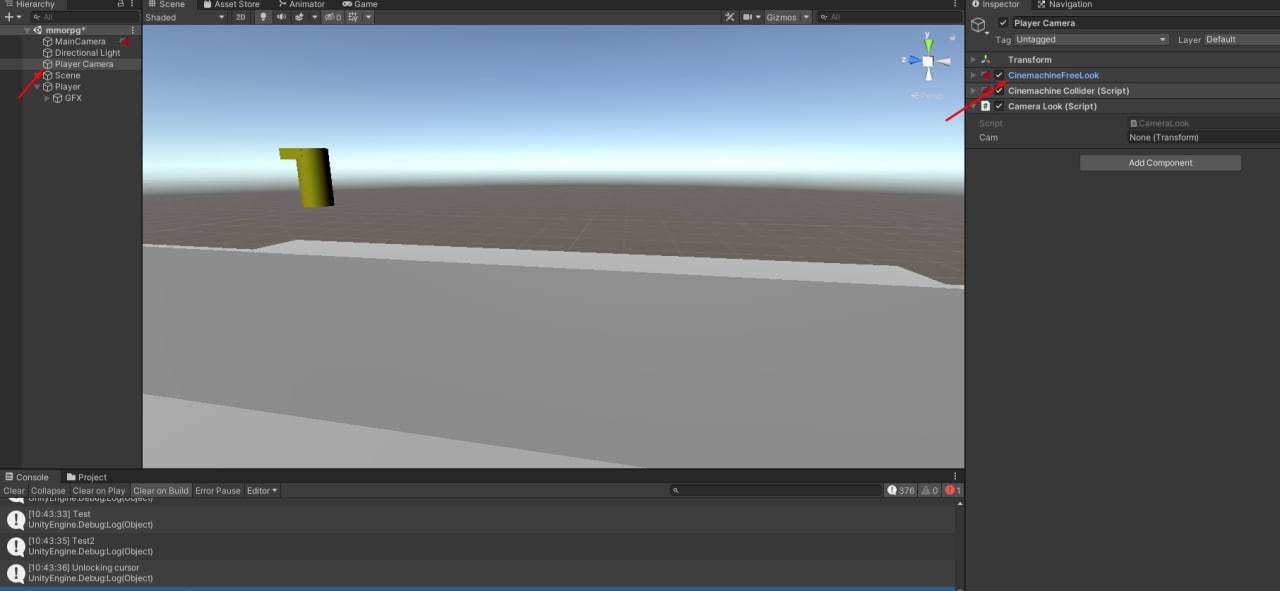The height and width of the screenshot is (591, 1280).
Task: Select the Scene object in Hierarchy
Action: click(x=67, y=76)
